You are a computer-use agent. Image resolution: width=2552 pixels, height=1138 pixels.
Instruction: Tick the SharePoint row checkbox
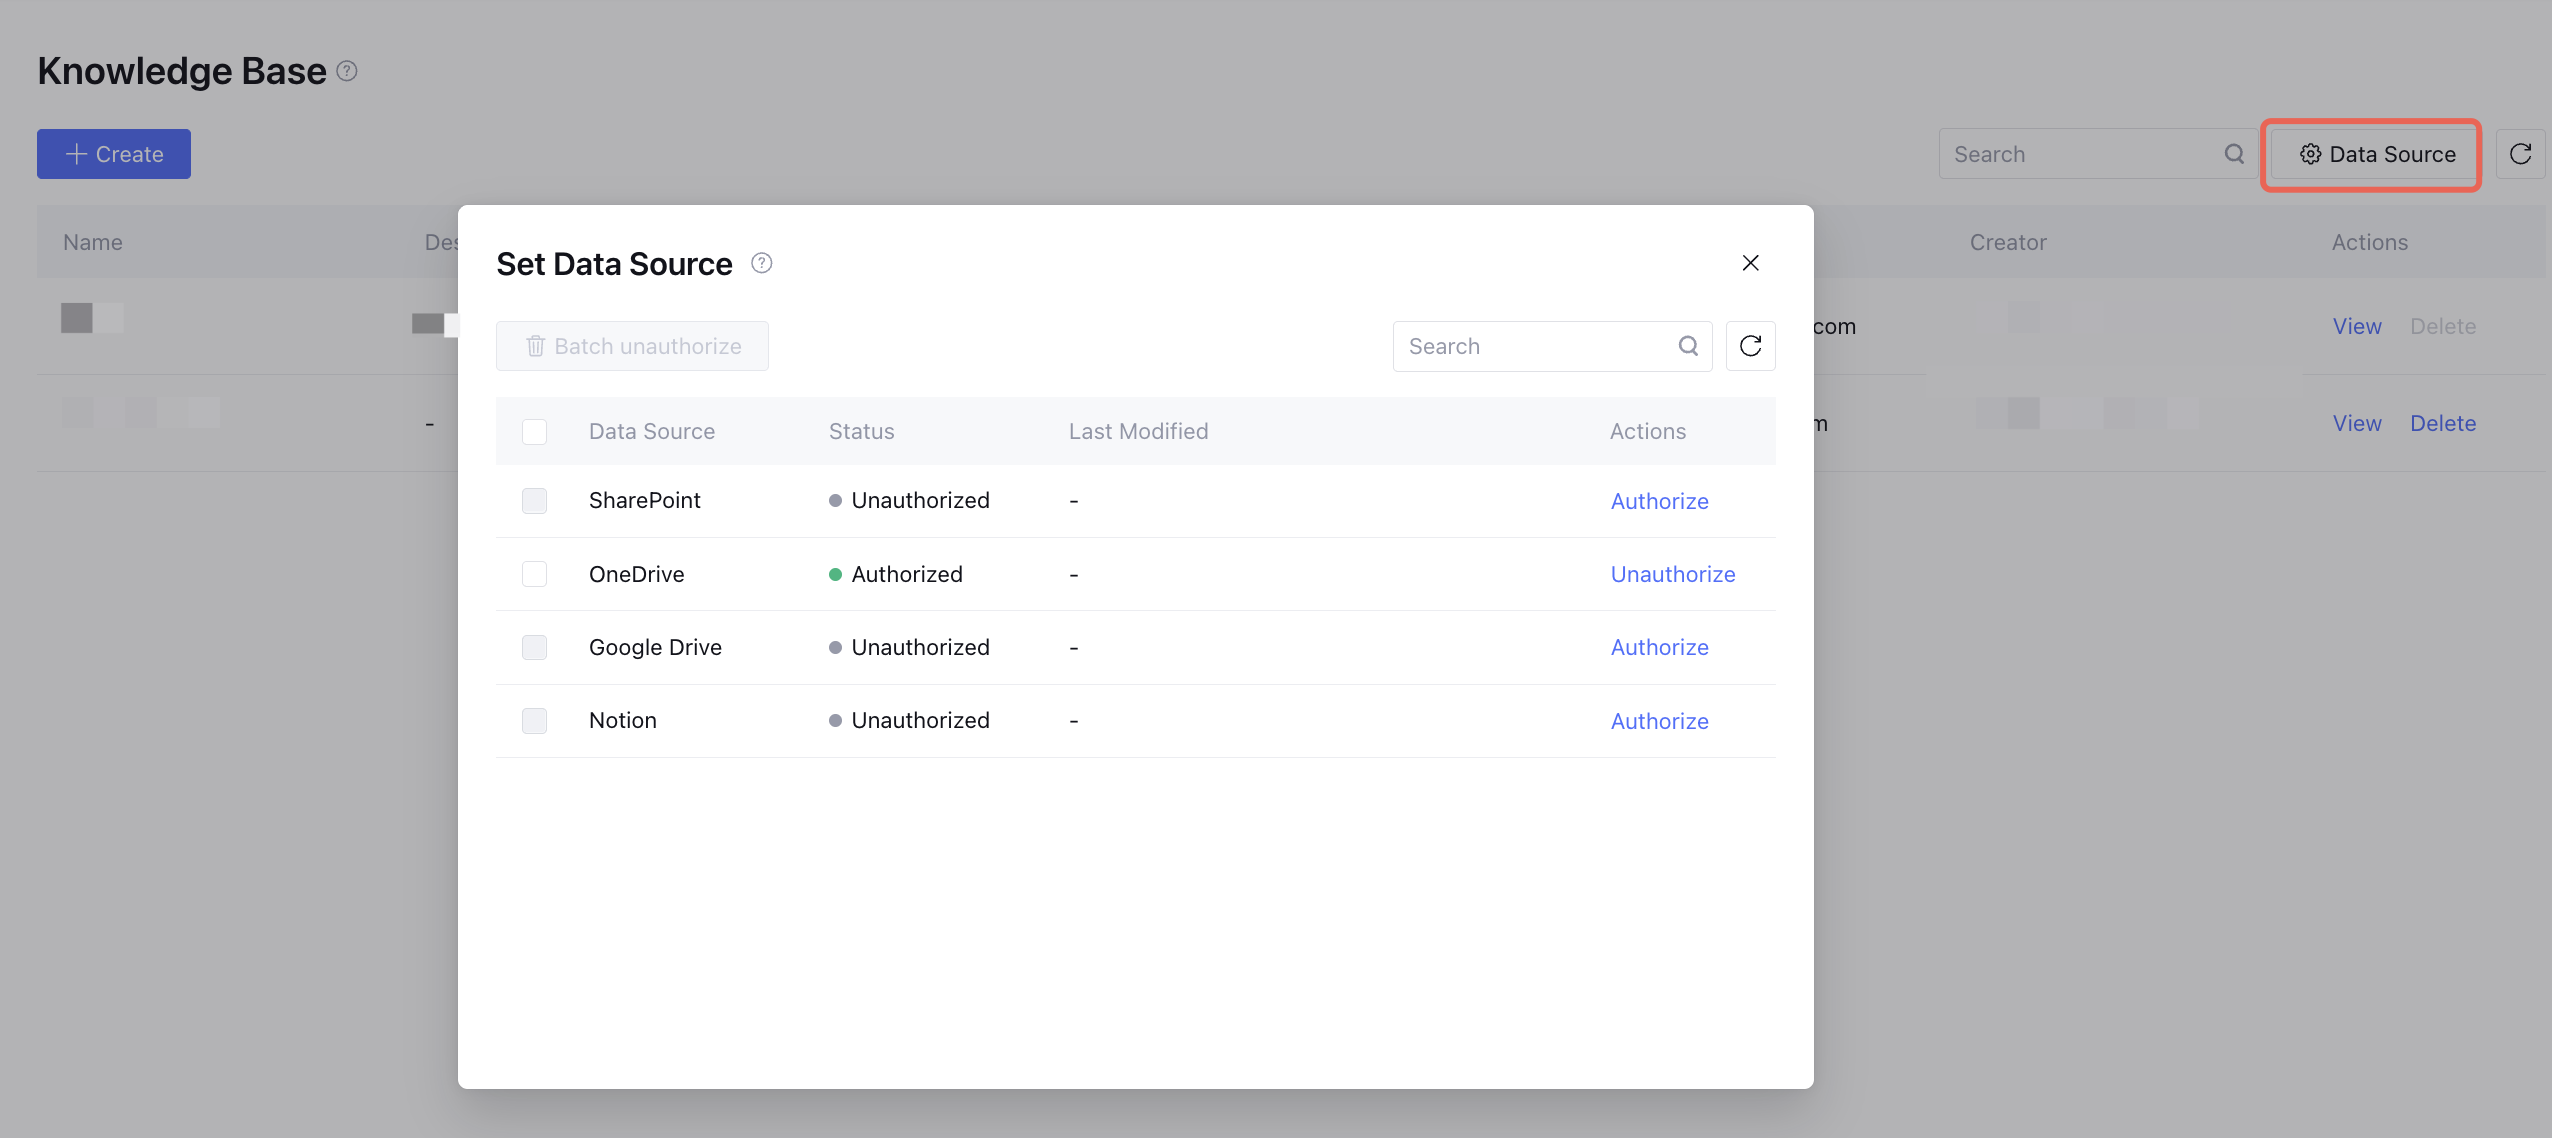(534, 501)
